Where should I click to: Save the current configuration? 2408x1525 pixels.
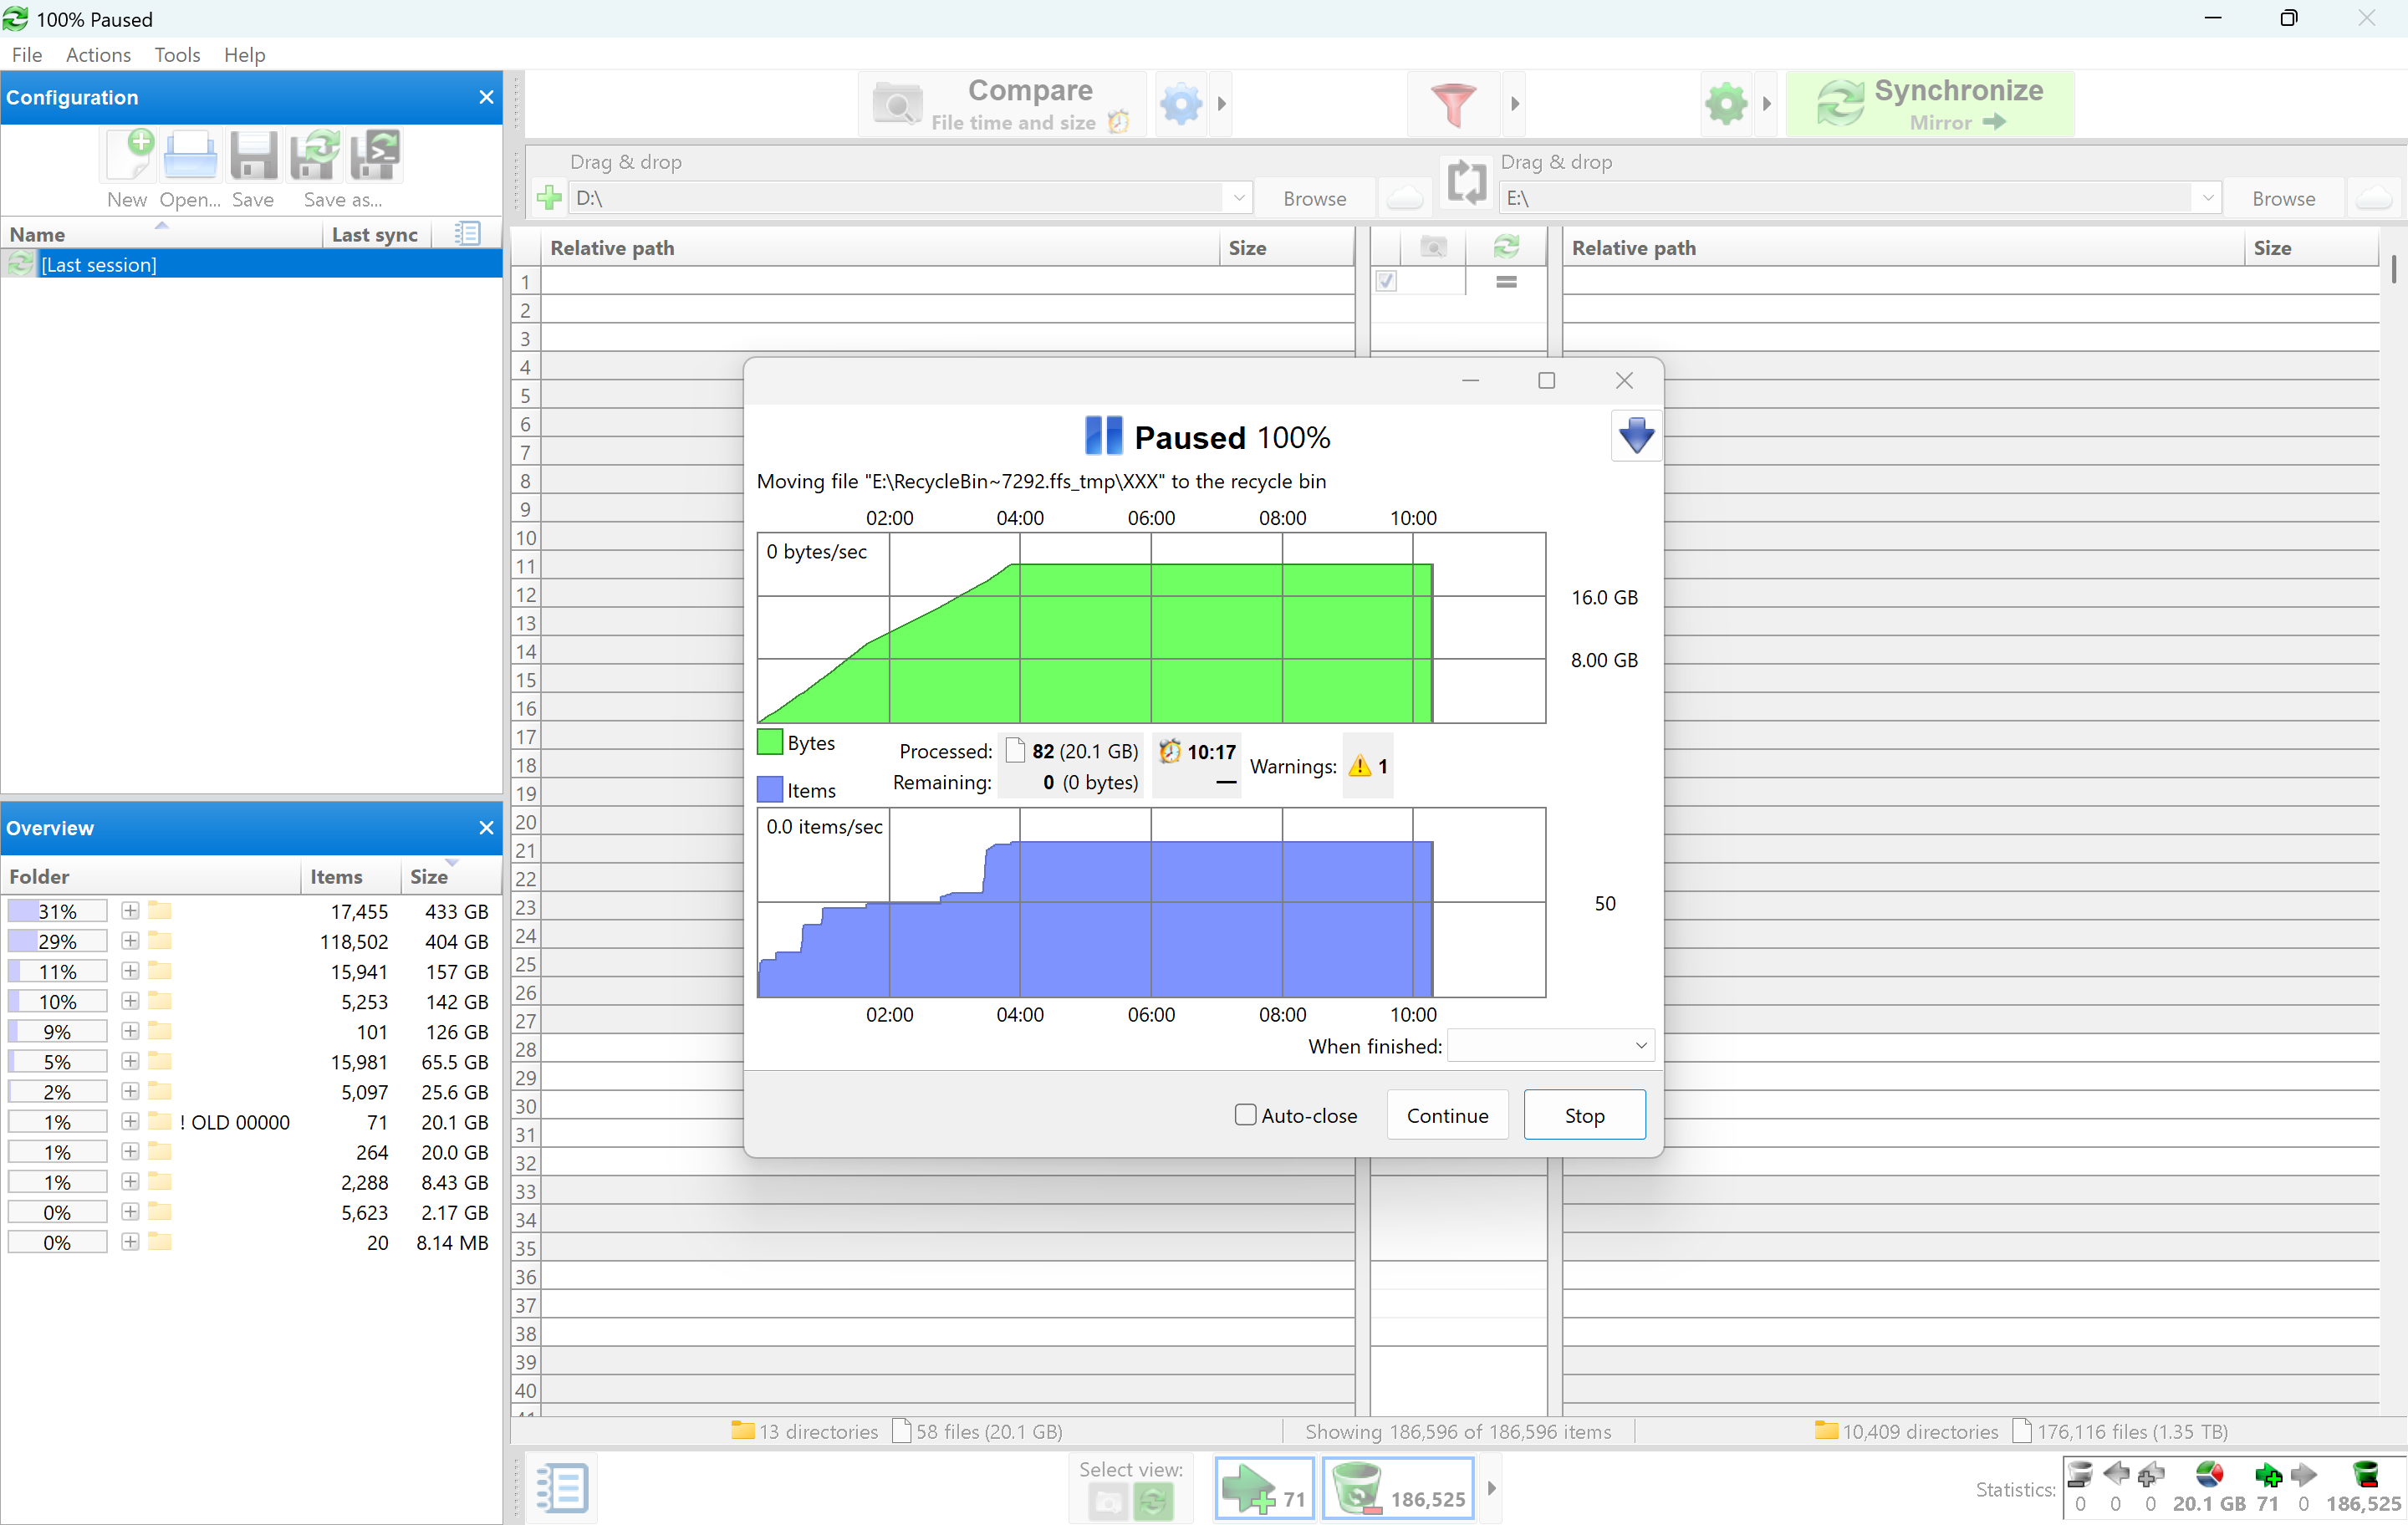253,155
